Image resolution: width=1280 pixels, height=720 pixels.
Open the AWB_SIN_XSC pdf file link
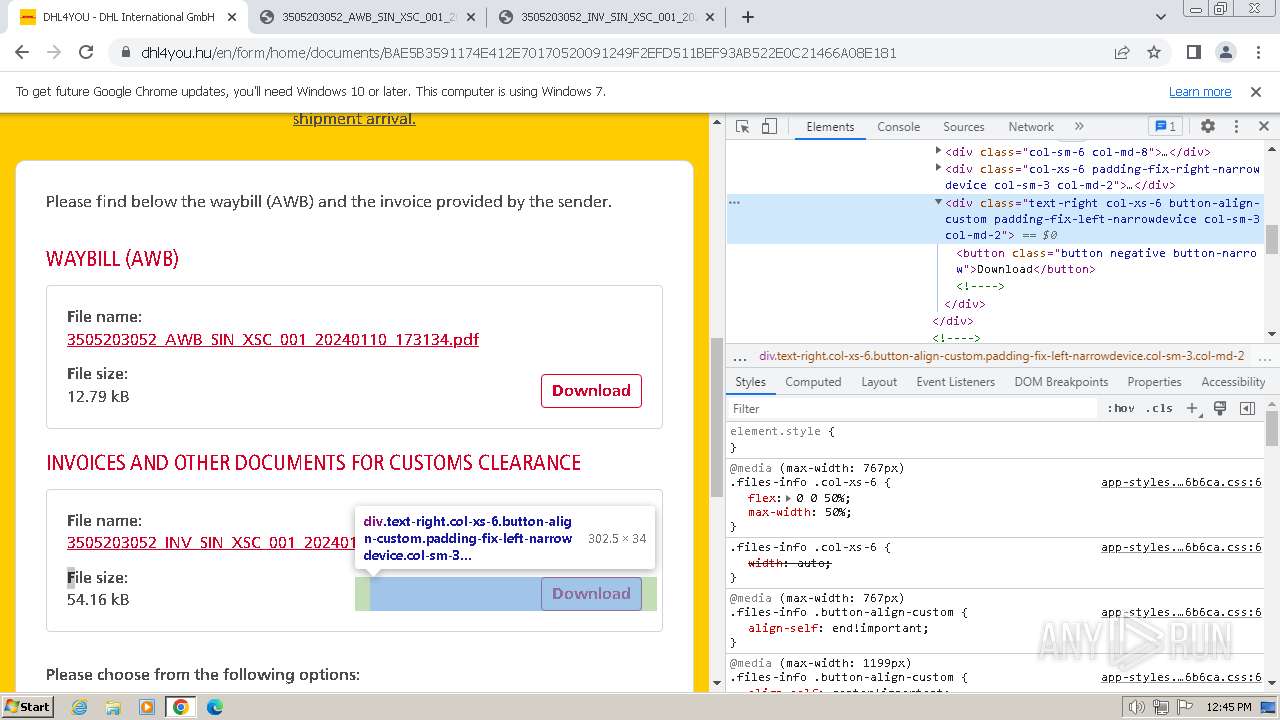273,339
